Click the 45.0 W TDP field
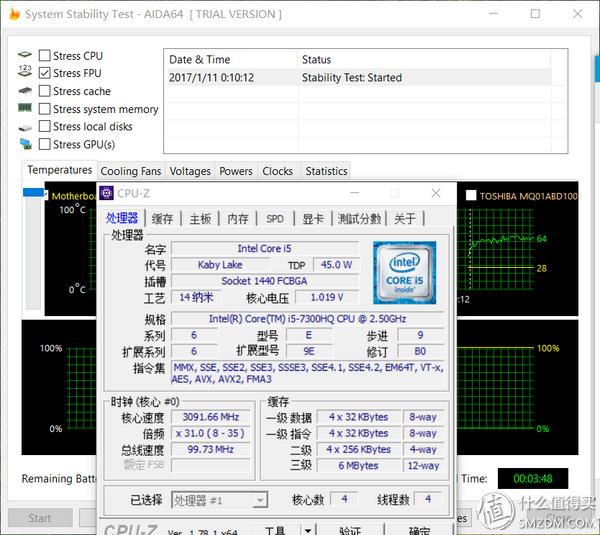The image size is (600, 535). 336,265
